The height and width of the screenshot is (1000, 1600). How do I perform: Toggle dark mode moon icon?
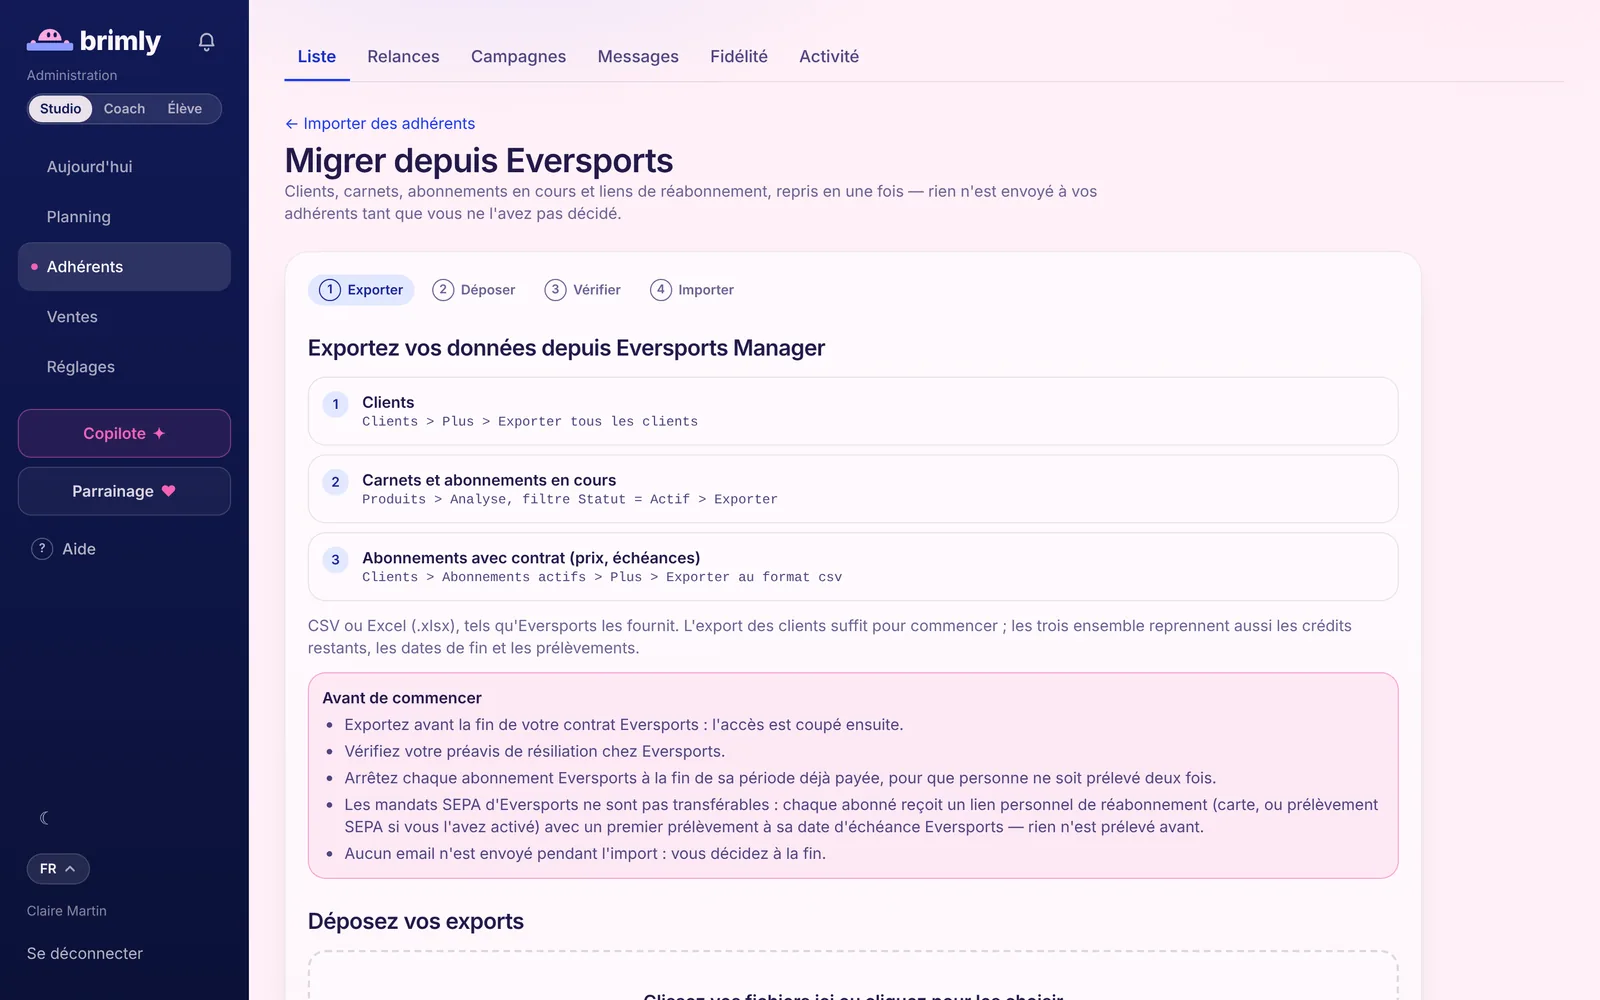coord(44,818)
